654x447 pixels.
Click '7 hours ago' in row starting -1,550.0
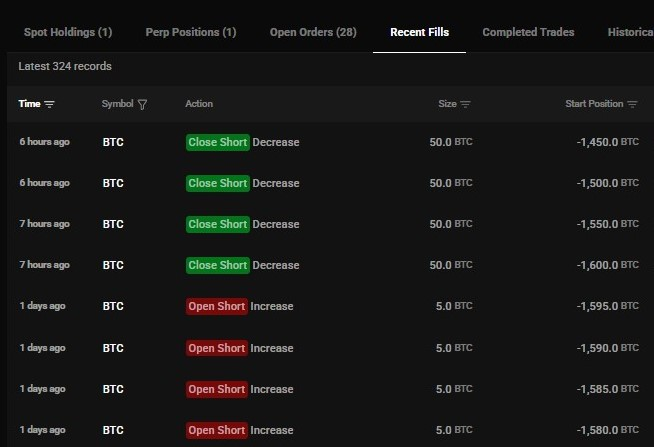44,224
